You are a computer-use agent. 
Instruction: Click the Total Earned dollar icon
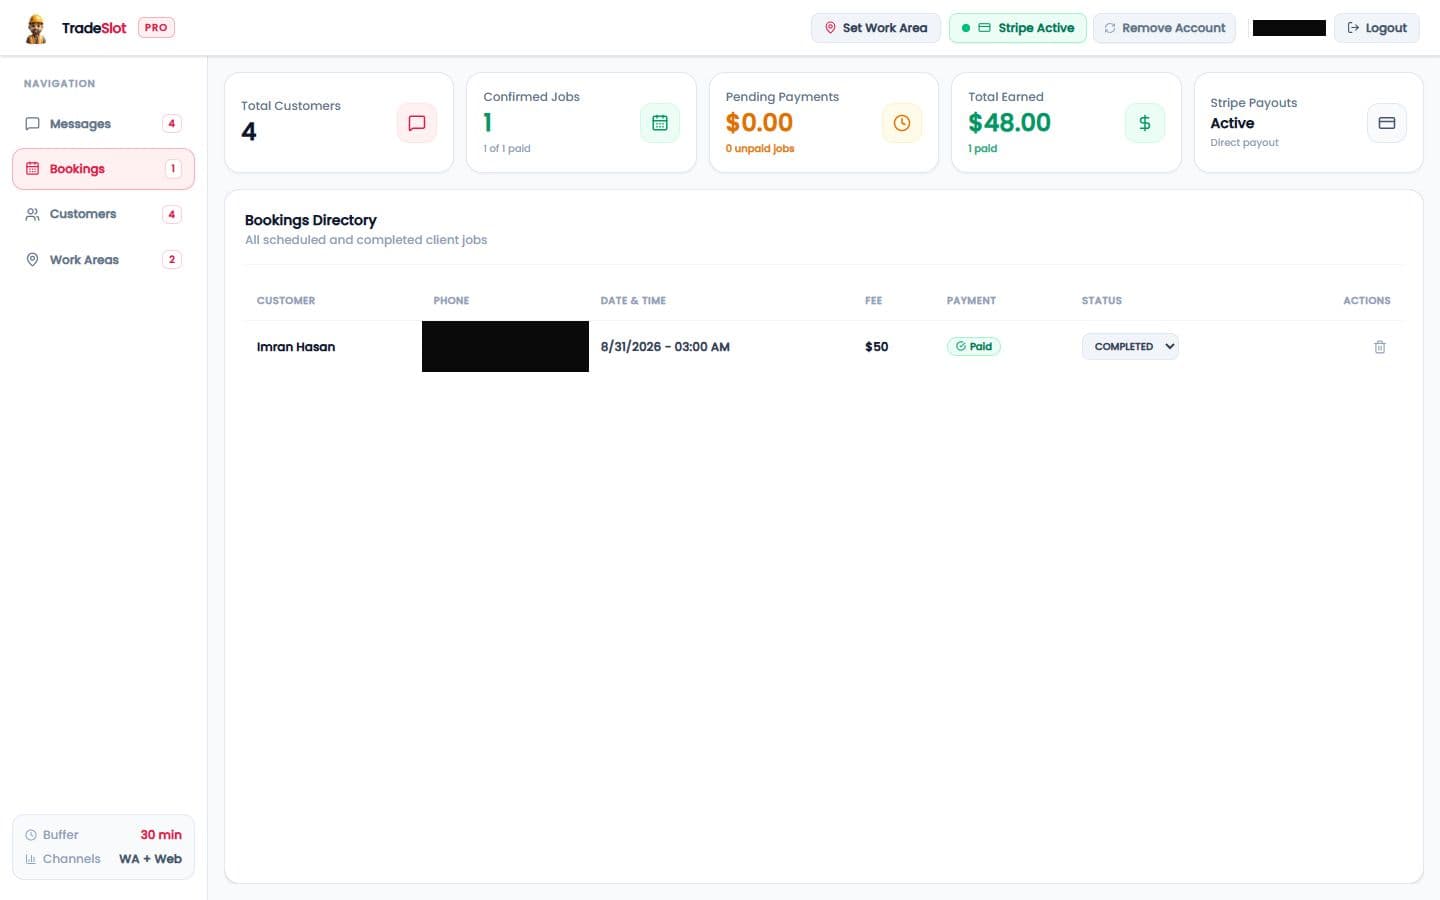(x=1145, y=123)
